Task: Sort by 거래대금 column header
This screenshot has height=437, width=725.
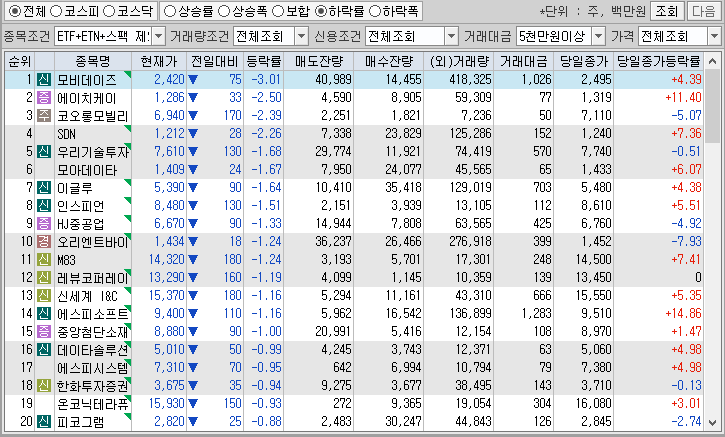Action: pos(523,61)
